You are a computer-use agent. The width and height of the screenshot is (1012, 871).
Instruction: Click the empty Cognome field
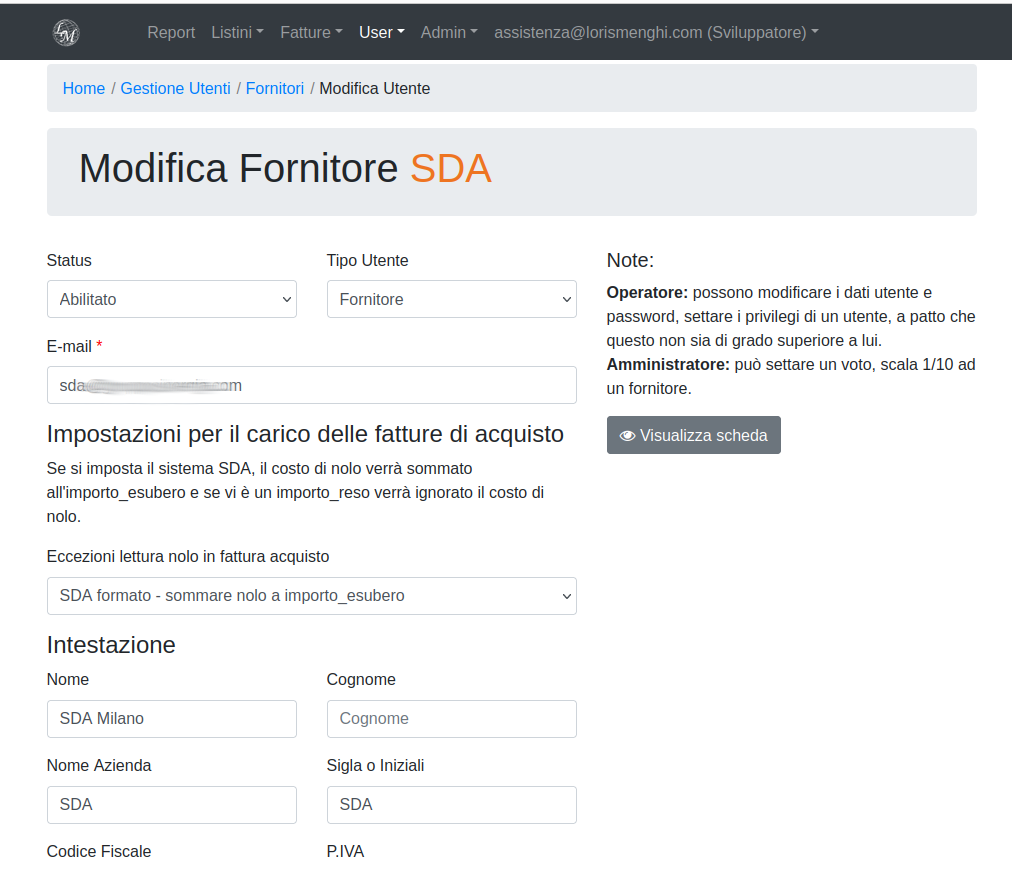pyautogui.click(x=452, y=719)
